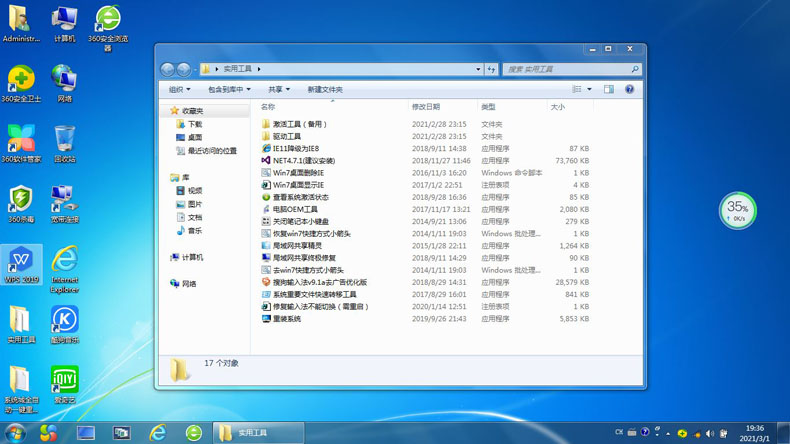This screenshot has width=790, height=444.
Task: Click the 重装系统 program icon
Action: (266, 319)
